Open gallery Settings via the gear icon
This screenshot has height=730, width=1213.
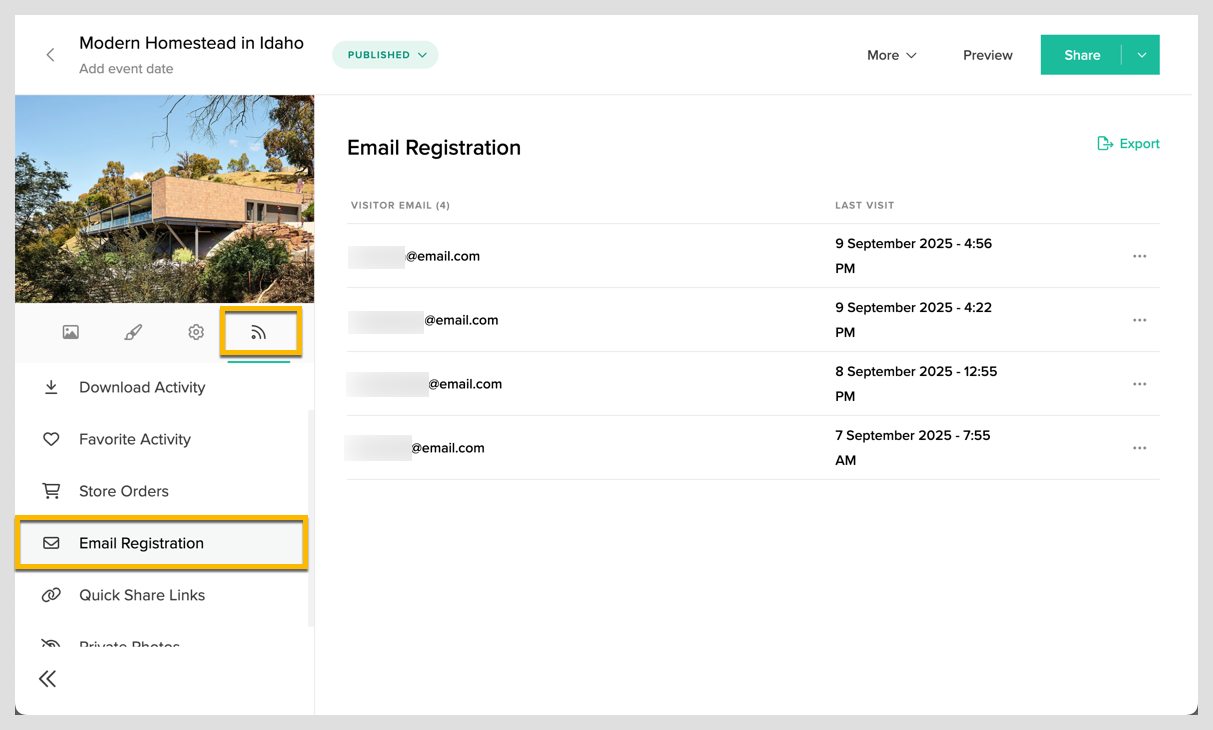(196, 331)
